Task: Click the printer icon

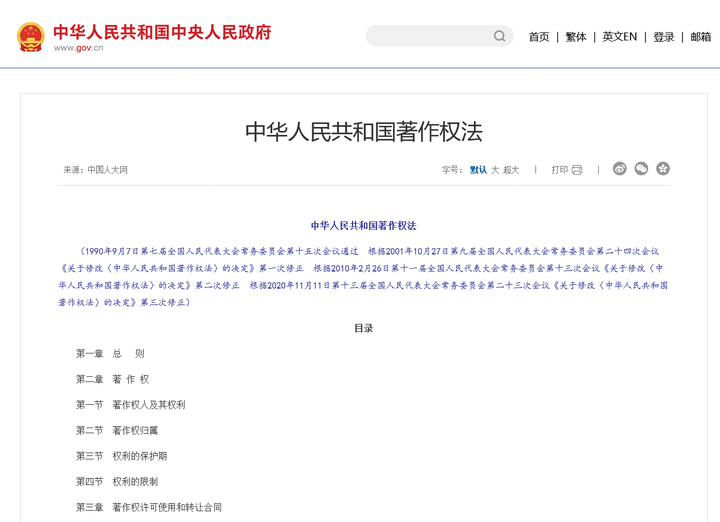Action: tap(577, 170)
